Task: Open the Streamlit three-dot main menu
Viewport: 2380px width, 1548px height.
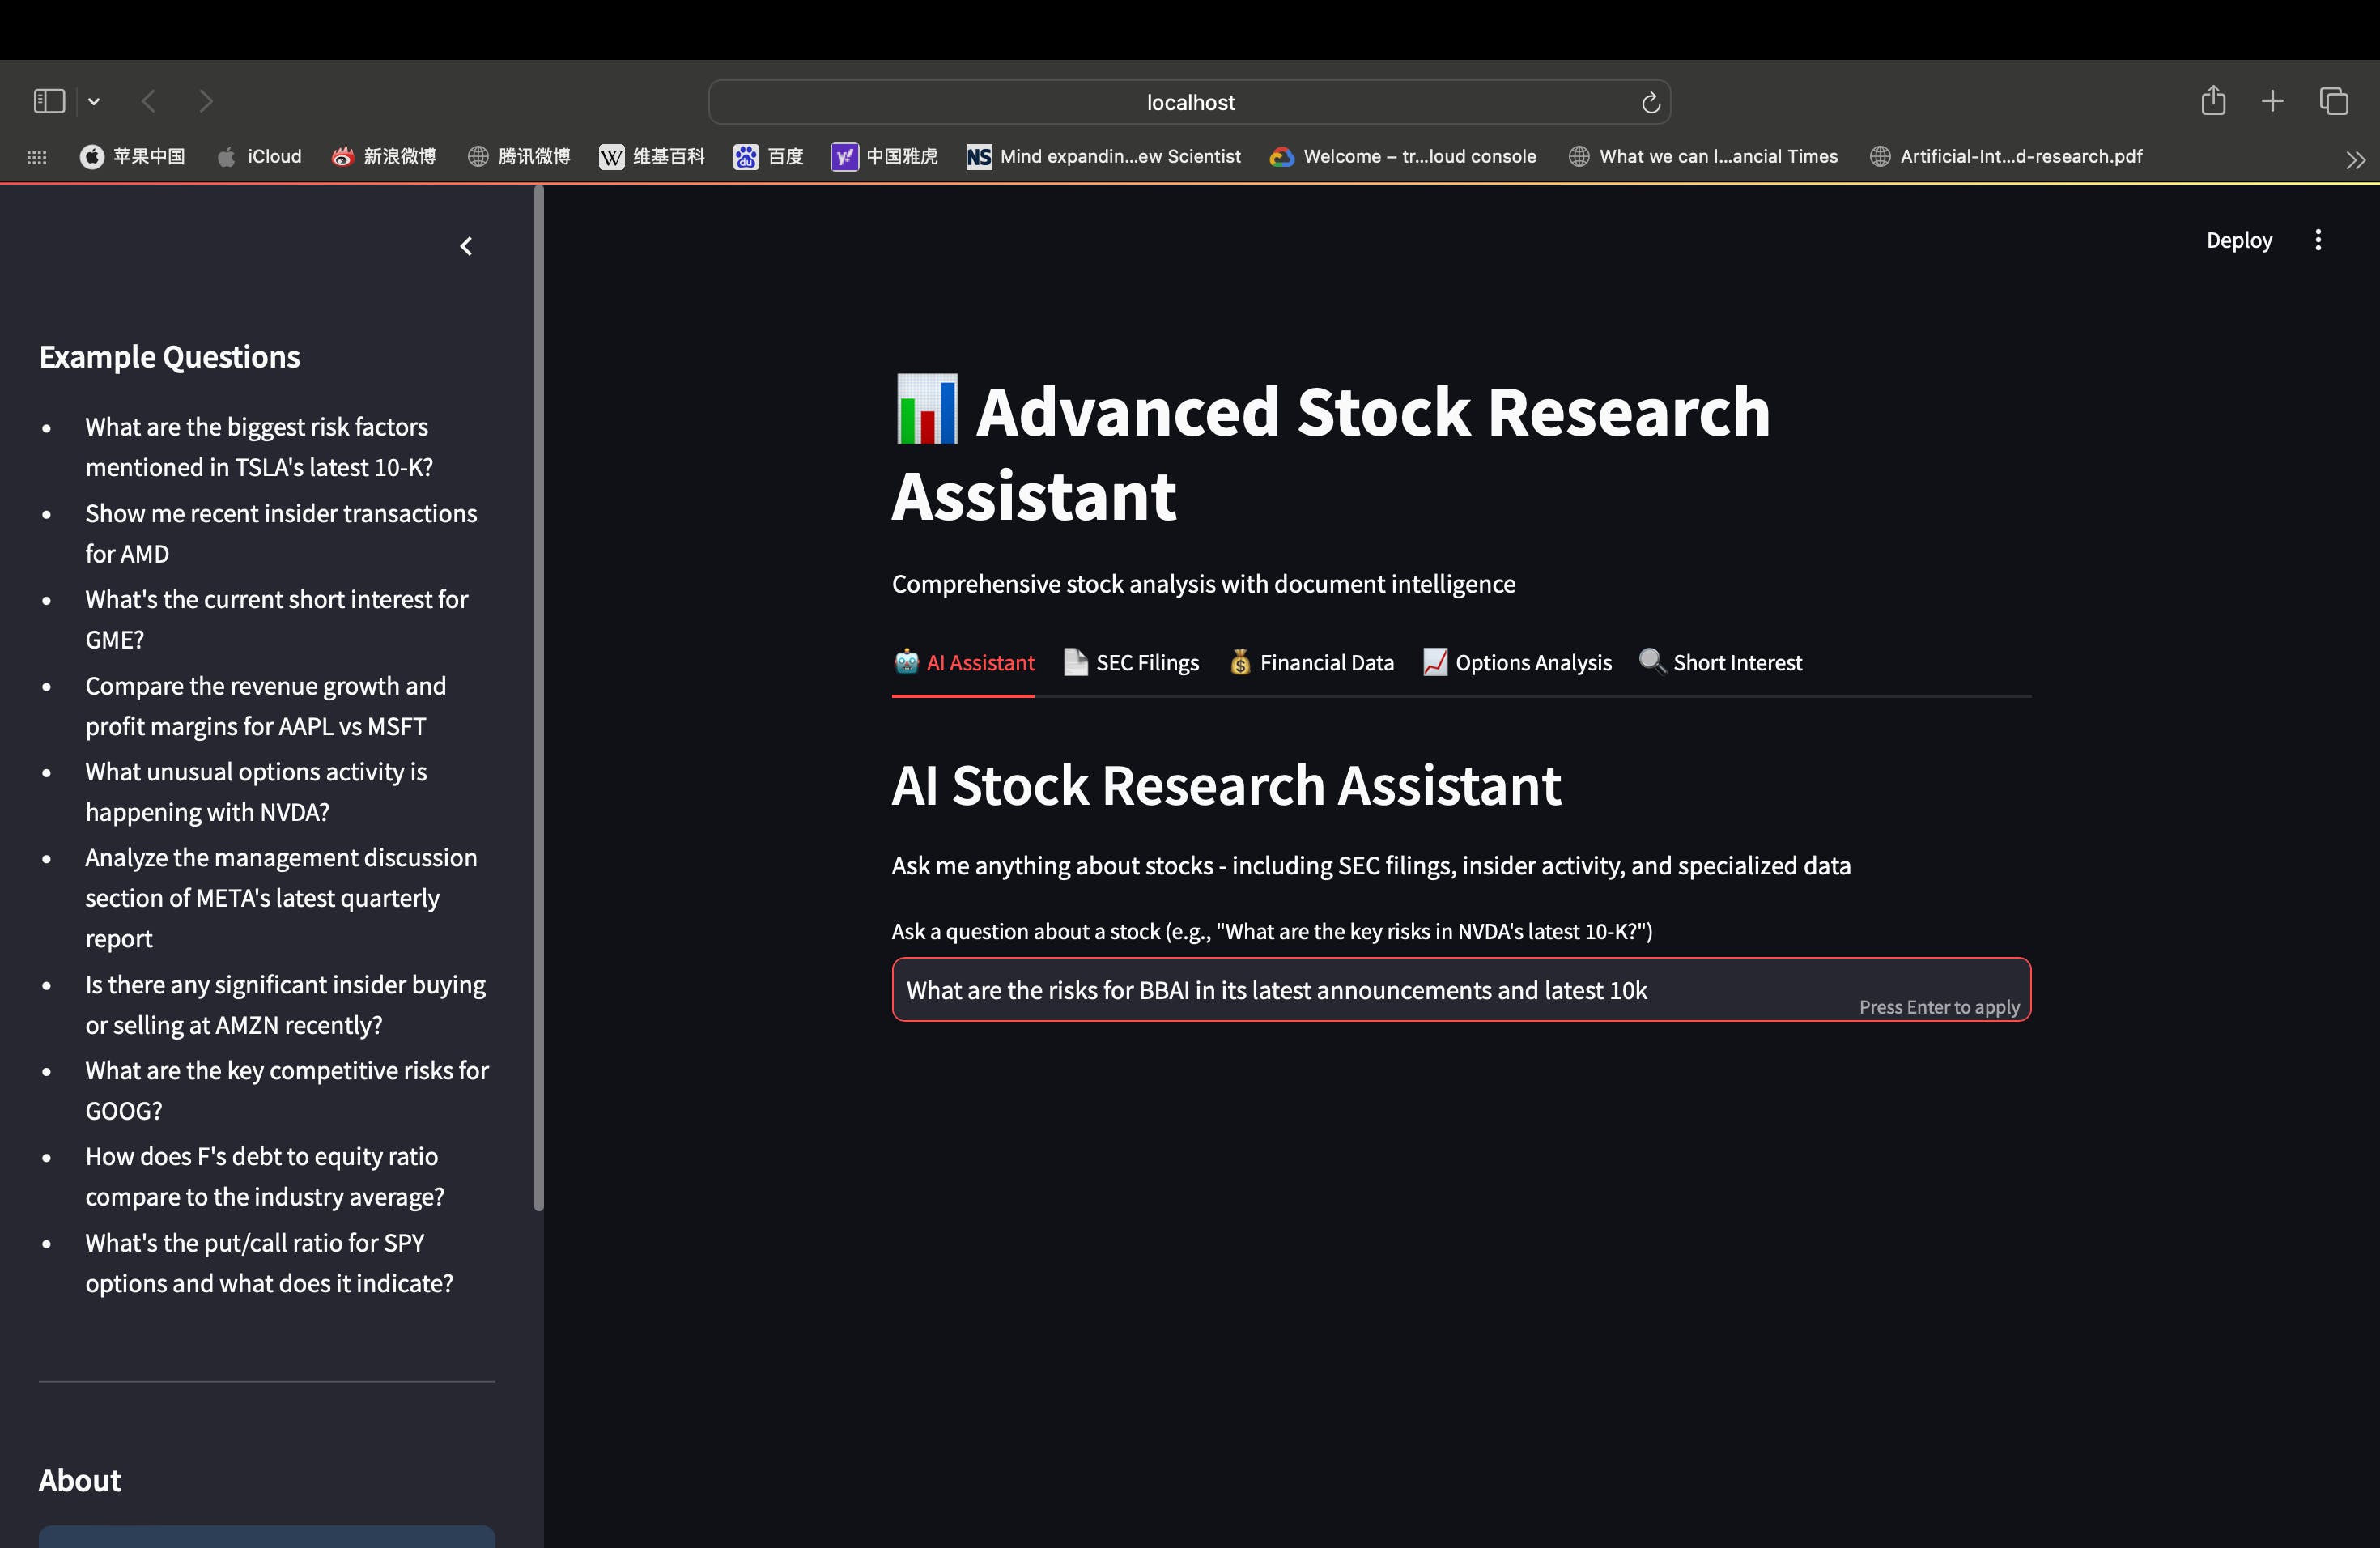Action: [2317, 240]
